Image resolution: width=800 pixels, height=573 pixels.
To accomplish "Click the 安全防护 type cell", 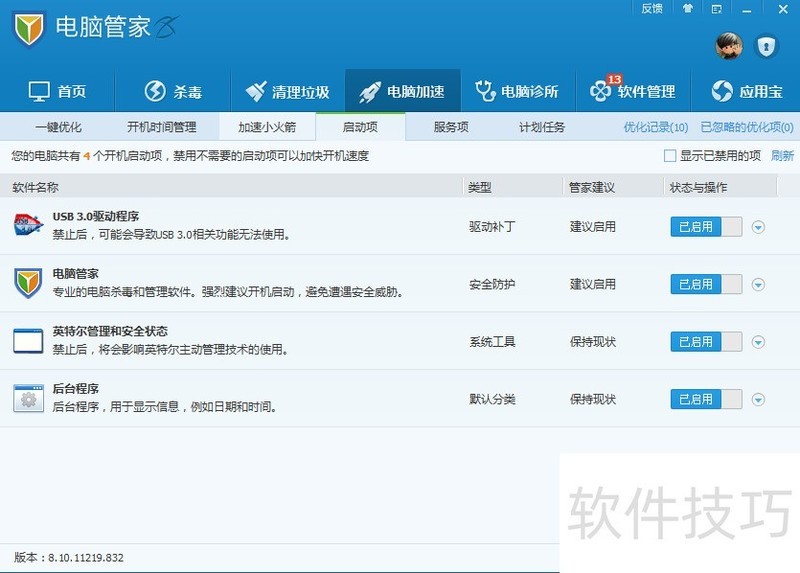I will point(492,284).
